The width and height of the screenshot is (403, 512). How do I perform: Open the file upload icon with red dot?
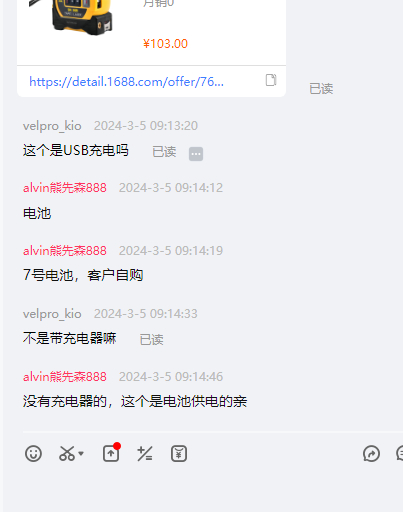coord(111,453)
